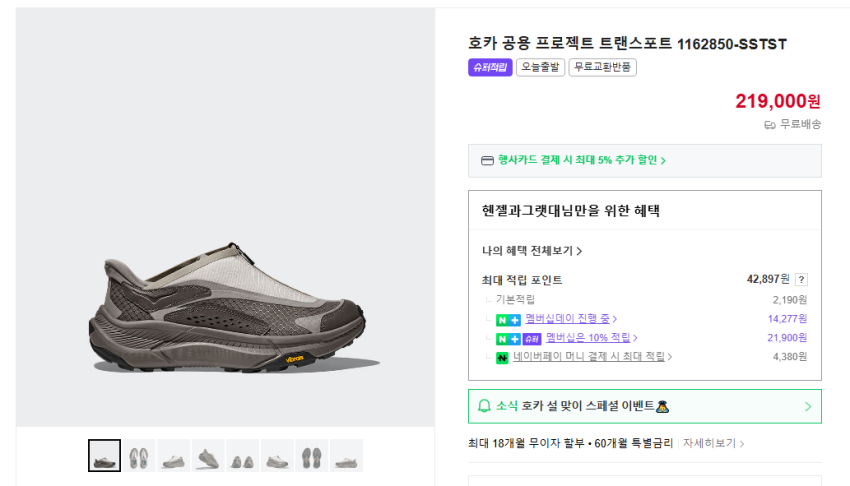Open 행사카드 결제 시 최대 5% 추가 할인
This screenshot has width=850, height=486.
(581, 160)
